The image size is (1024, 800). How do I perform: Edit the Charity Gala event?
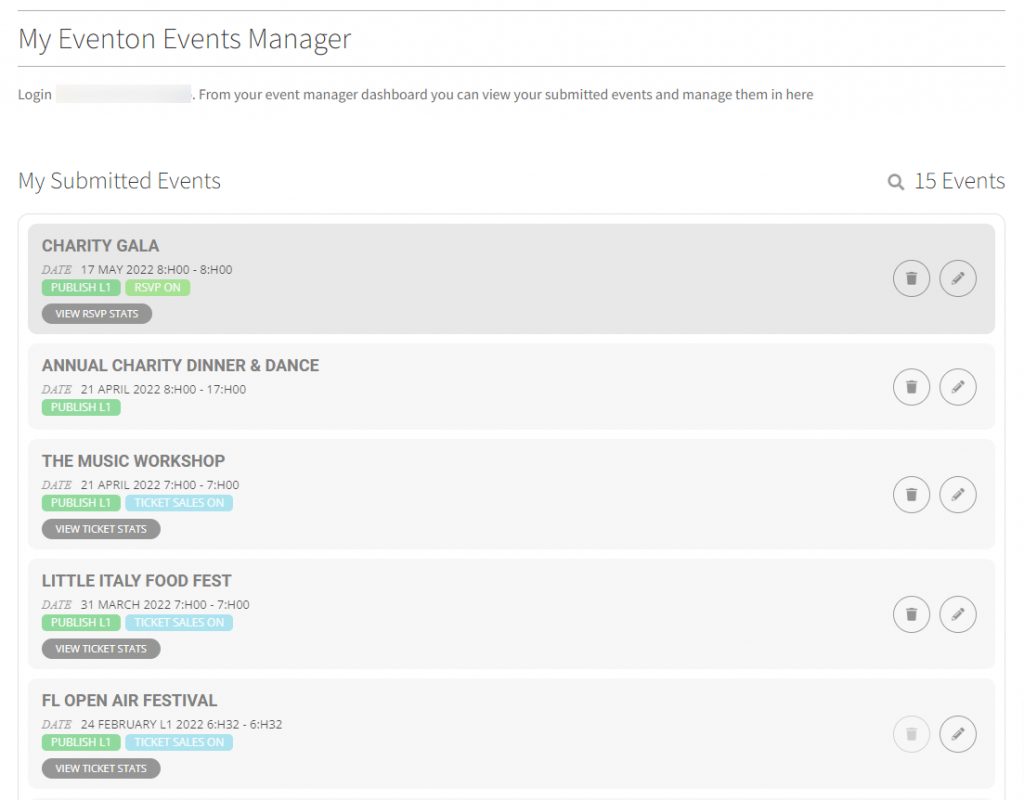coord(958,279)
